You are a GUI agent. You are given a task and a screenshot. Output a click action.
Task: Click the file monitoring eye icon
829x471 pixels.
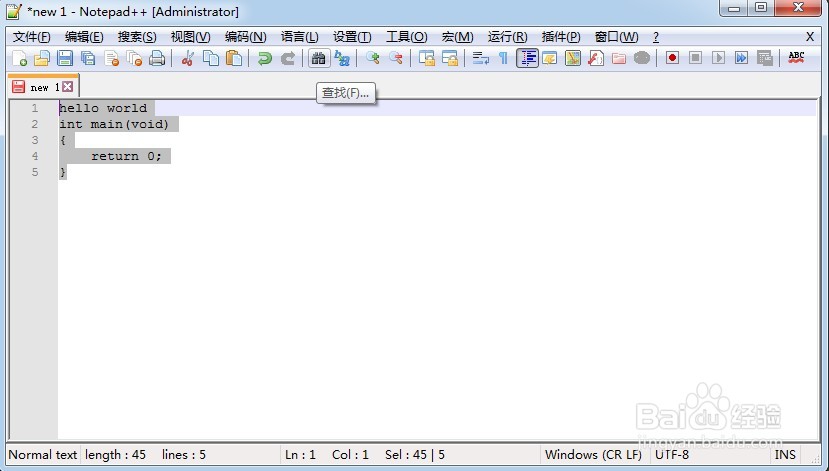tap(642, 58)
